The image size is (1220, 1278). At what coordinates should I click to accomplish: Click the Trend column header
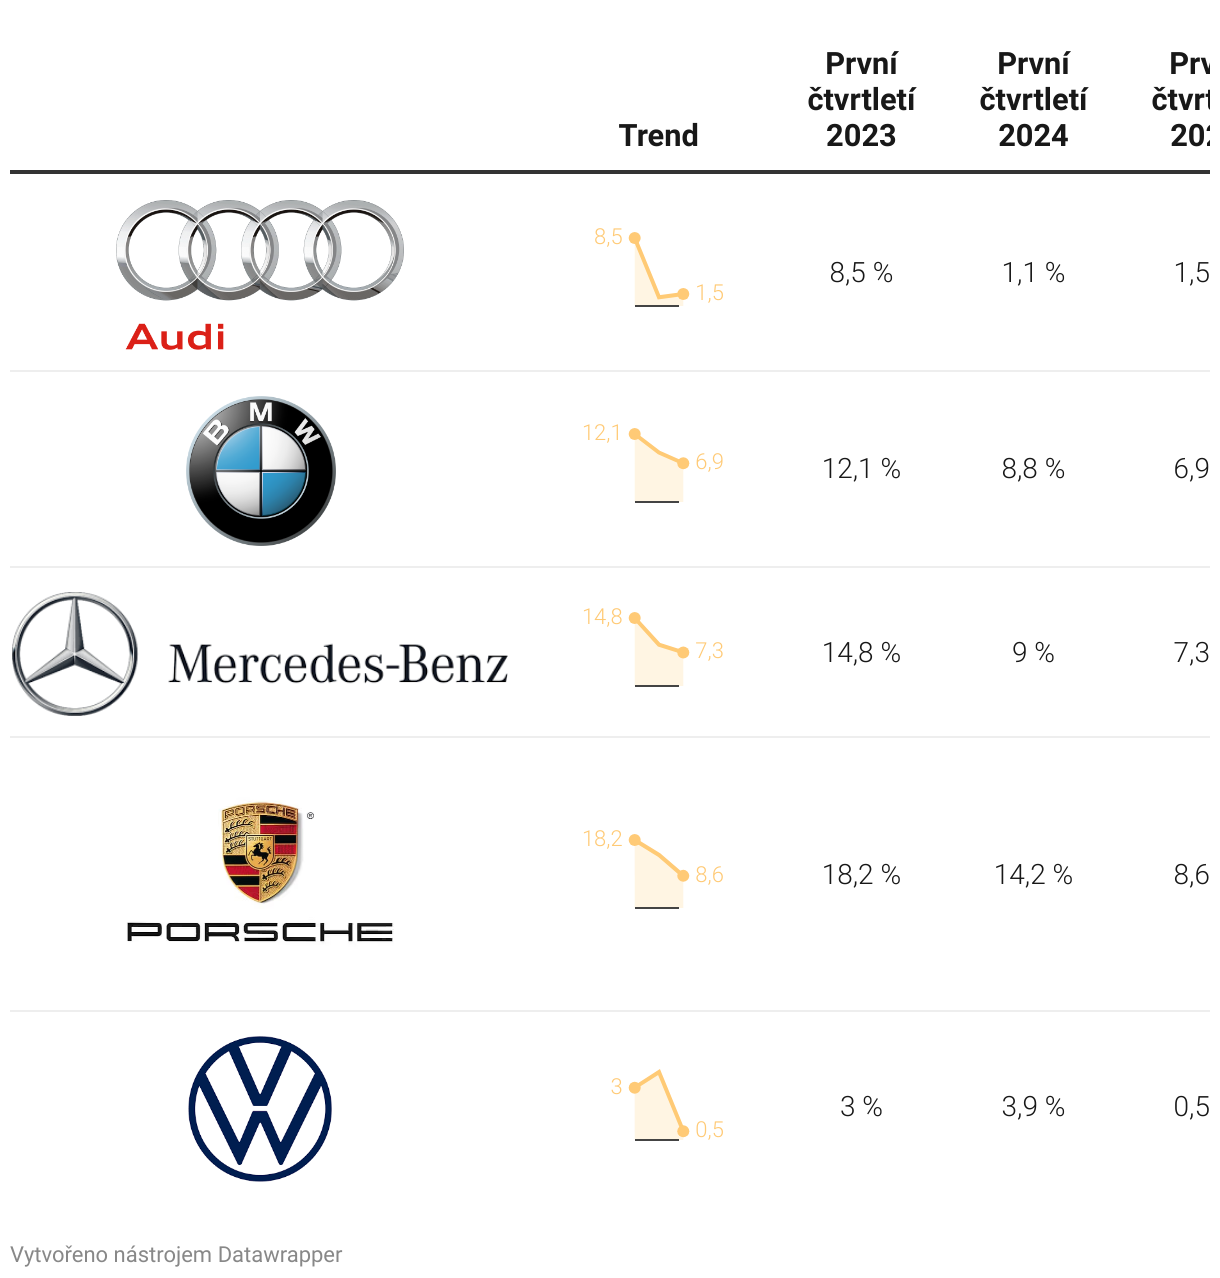point(658,135)
